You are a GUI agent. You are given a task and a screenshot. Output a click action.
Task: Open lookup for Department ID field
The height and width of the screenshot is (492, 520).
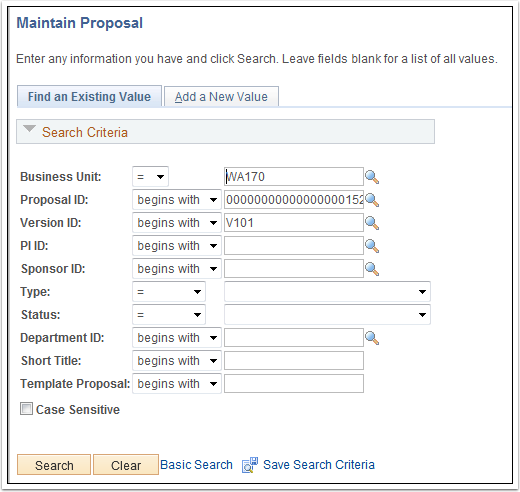[x=372, y=338]
